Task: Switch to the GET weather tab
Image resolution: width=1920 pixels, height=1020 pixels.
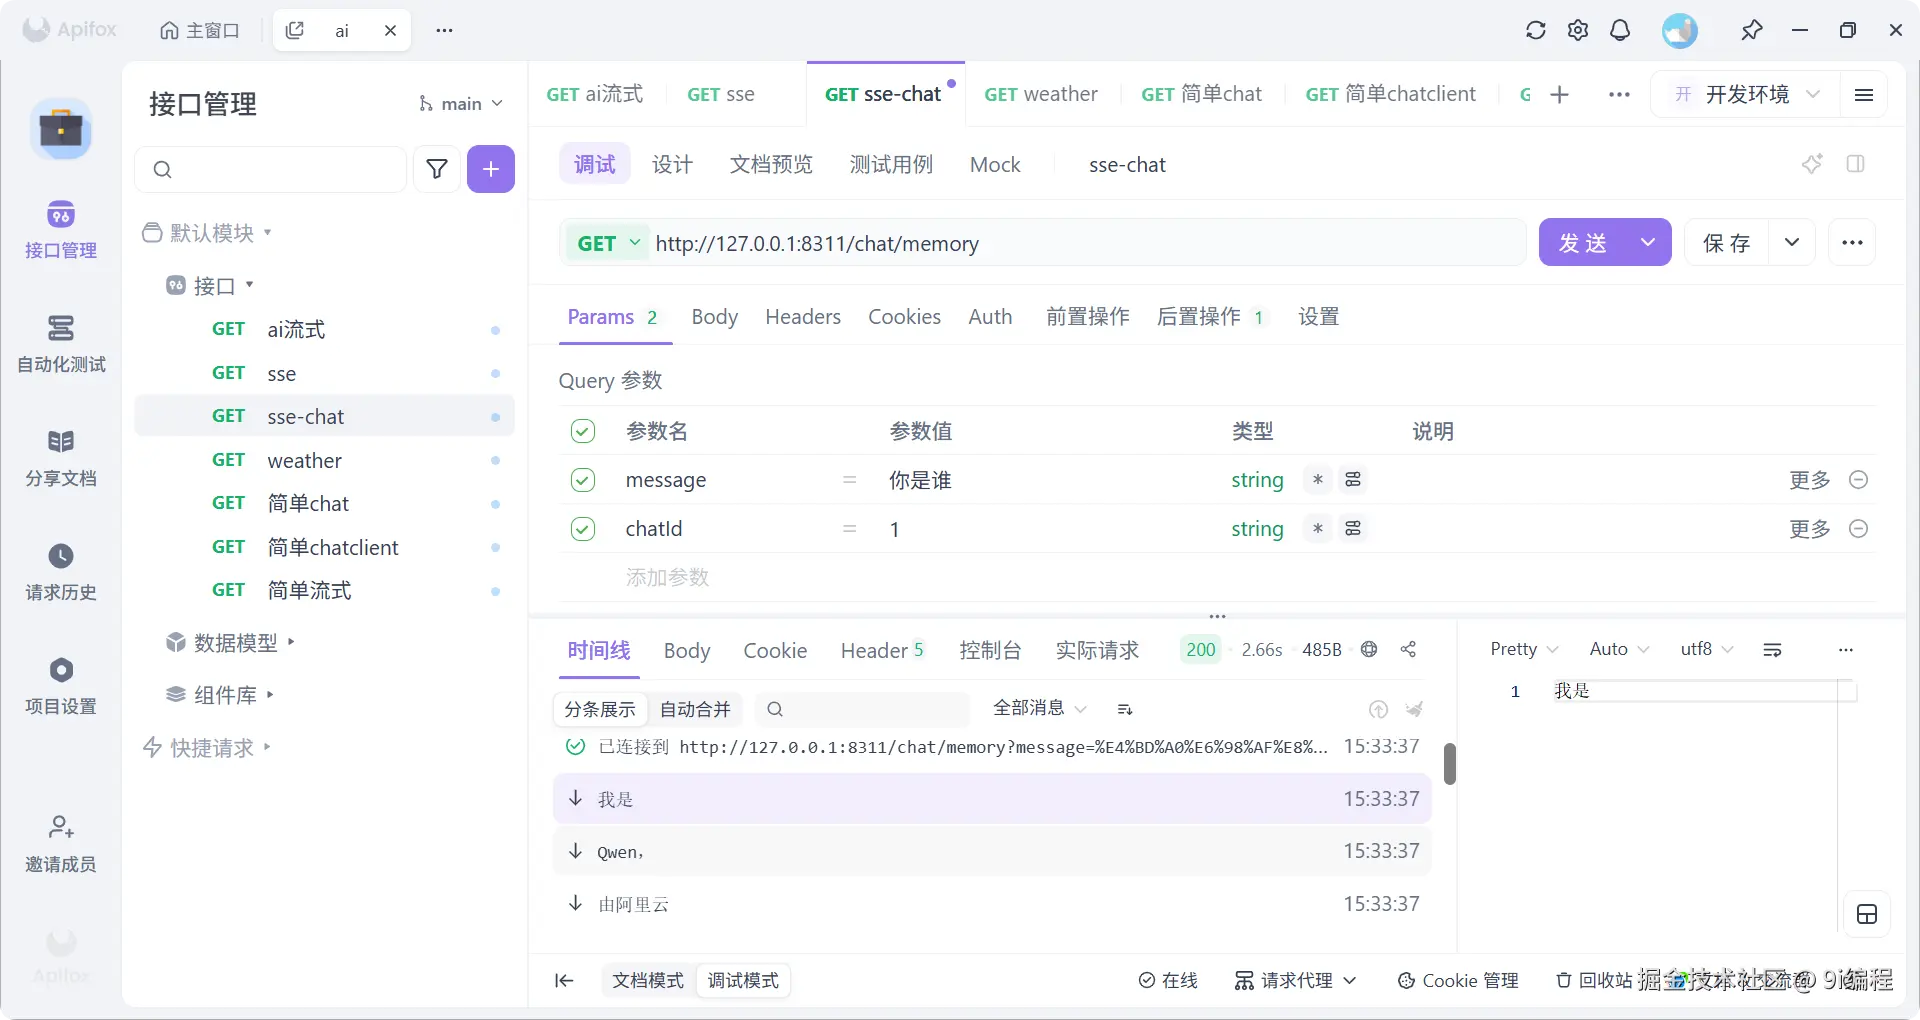Action: click(1040, 94)
